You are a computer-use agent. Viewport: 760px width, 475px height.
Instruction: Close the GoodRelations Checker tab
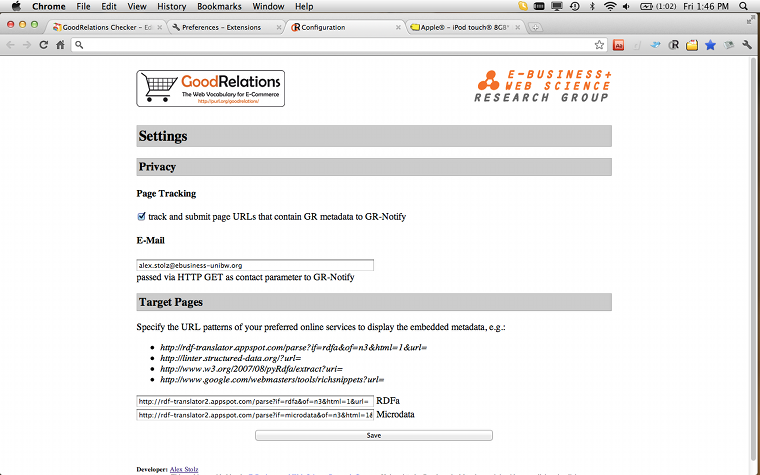159,28
